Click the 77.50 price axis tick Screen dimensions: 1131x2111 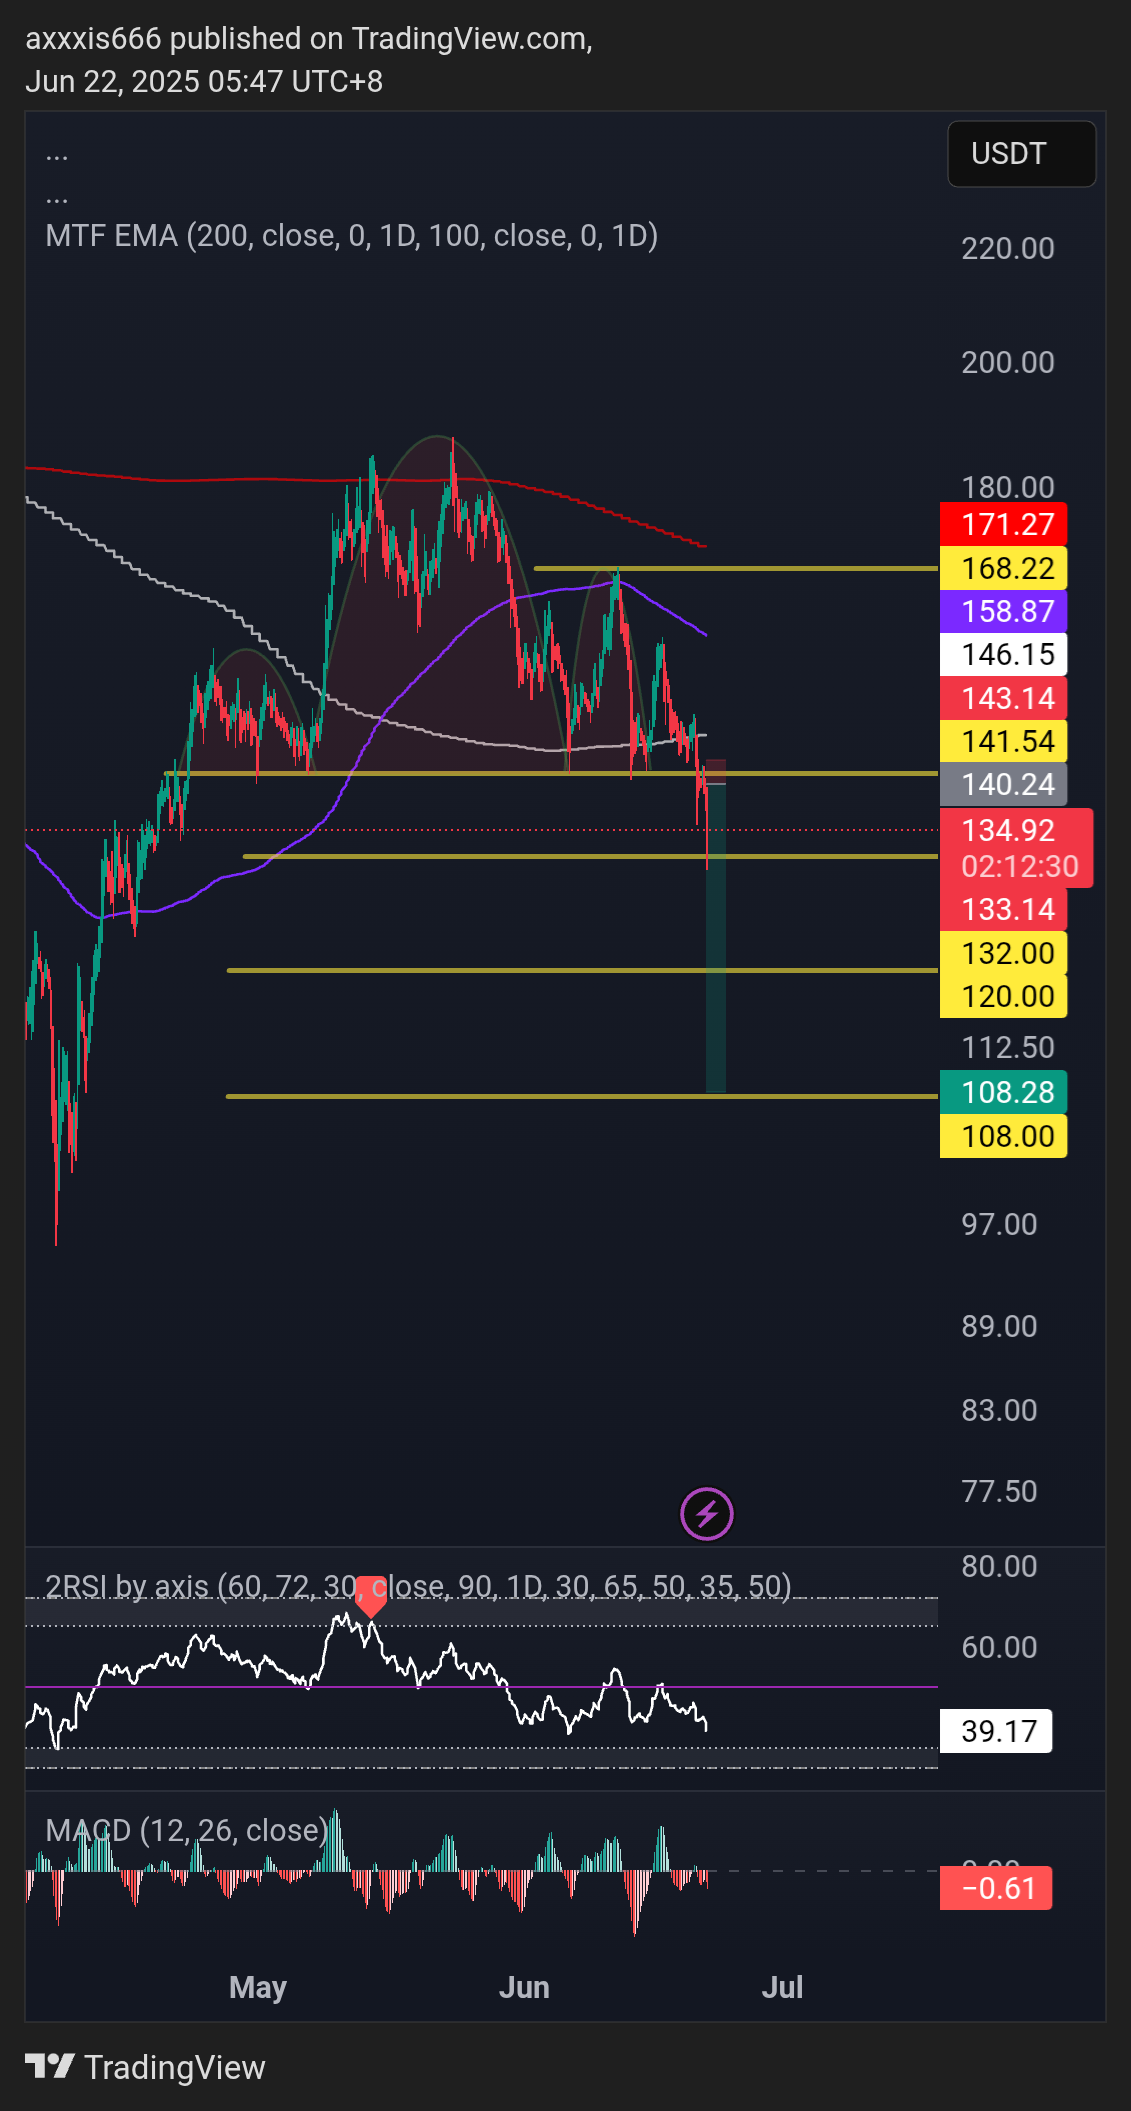(999, 1491)
